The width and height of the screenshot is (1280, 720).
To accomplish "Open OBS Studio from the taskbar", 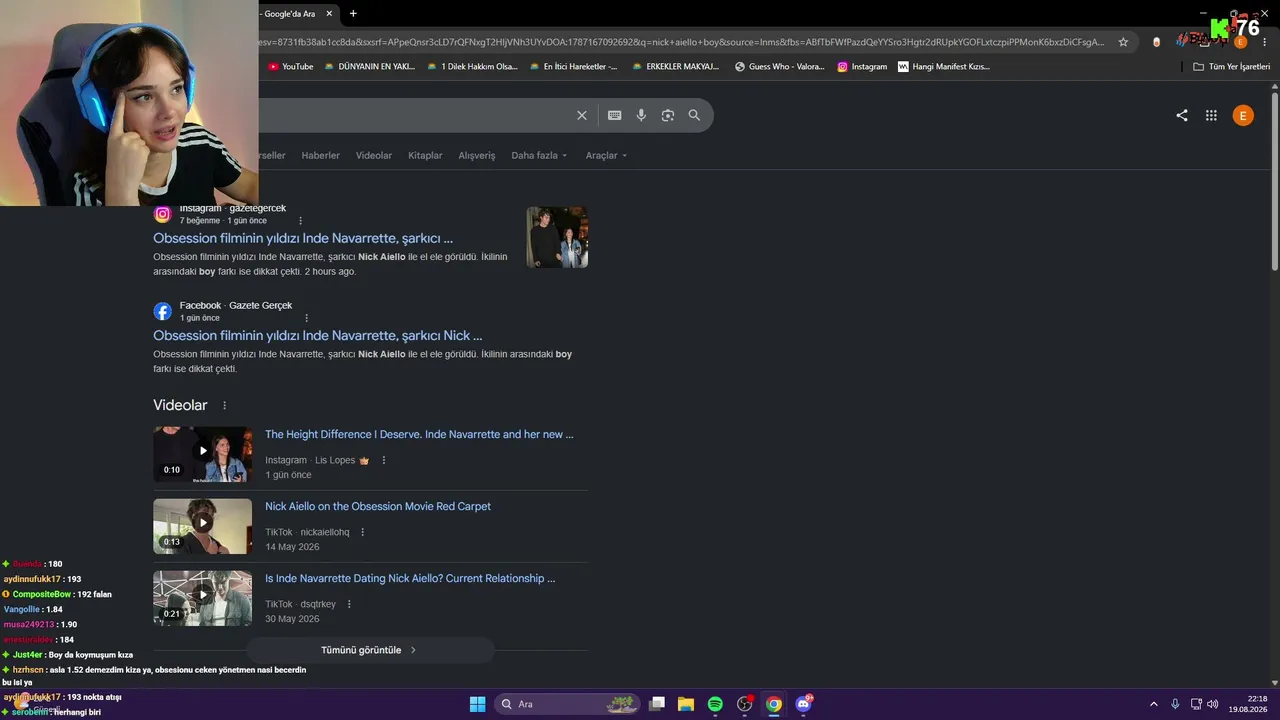I will (745, 704).
